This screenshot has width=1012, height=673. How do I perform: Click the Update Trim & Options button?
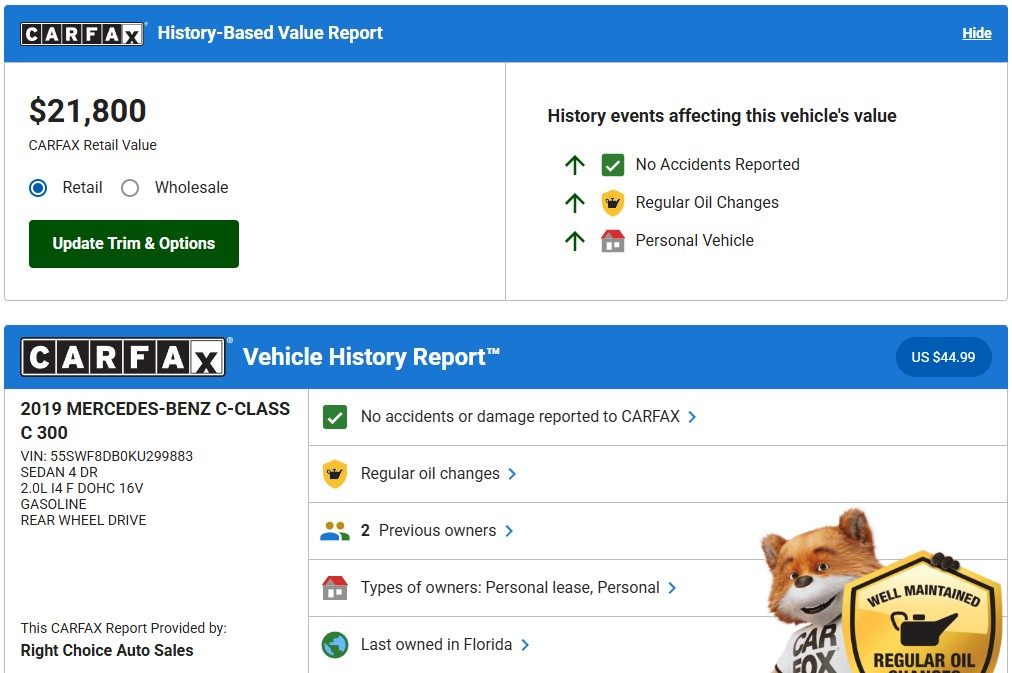coord(134,244)
